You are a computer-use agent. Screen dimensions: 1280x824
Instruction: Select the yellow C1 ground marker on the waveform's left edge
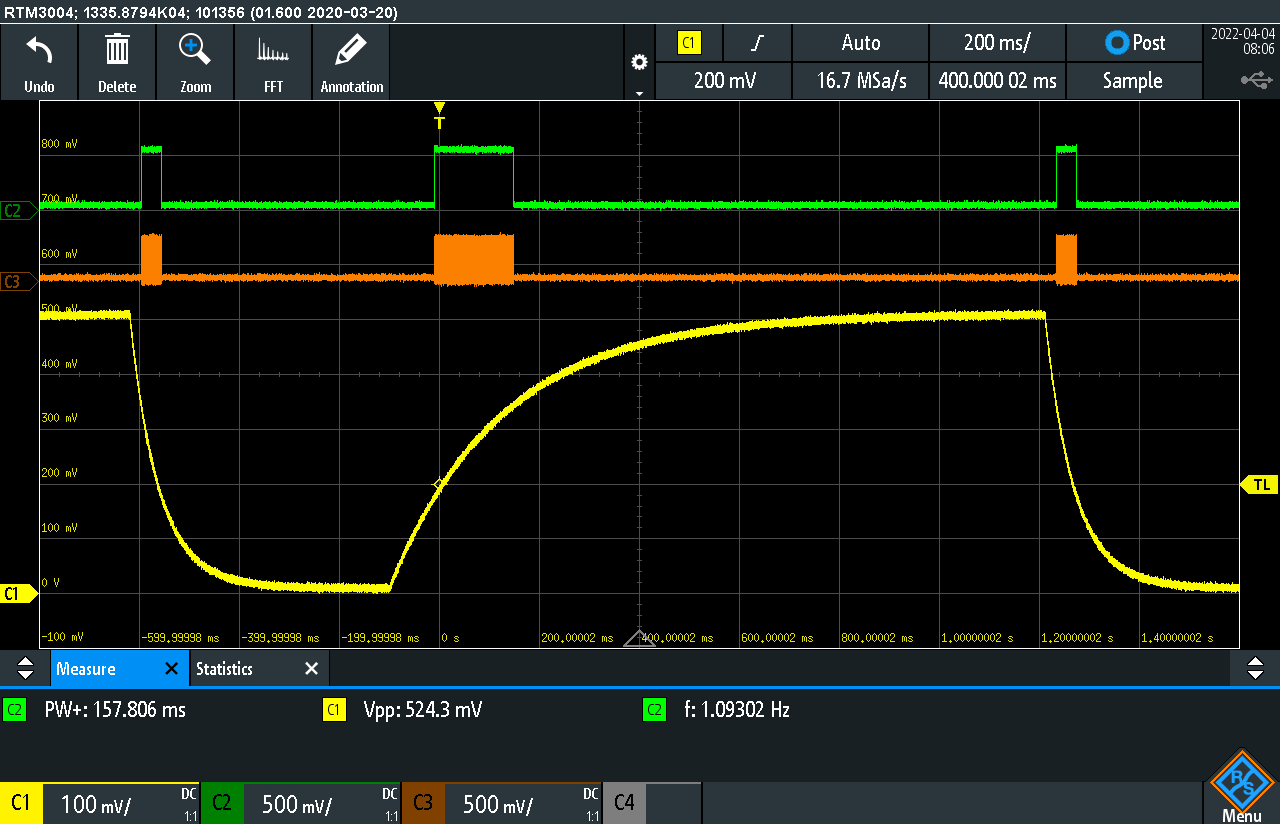[x=17, y=593]
